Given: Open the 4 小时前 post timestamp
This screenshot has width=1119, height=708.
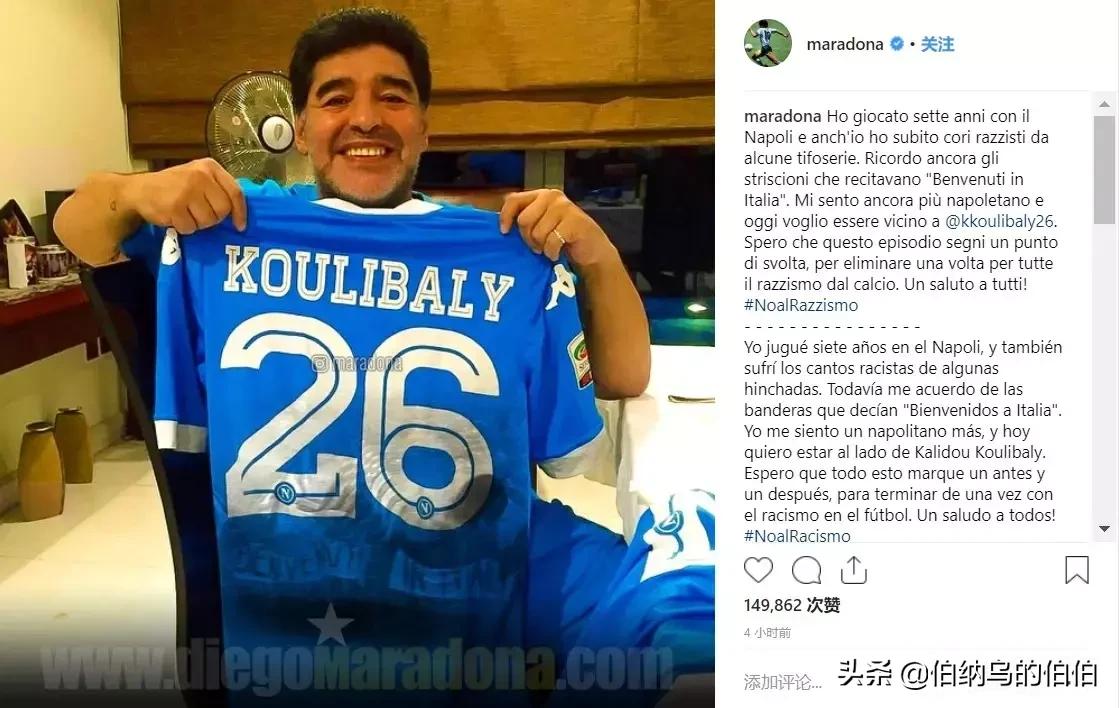Looking at the screenshot, I should pos(767,632).
